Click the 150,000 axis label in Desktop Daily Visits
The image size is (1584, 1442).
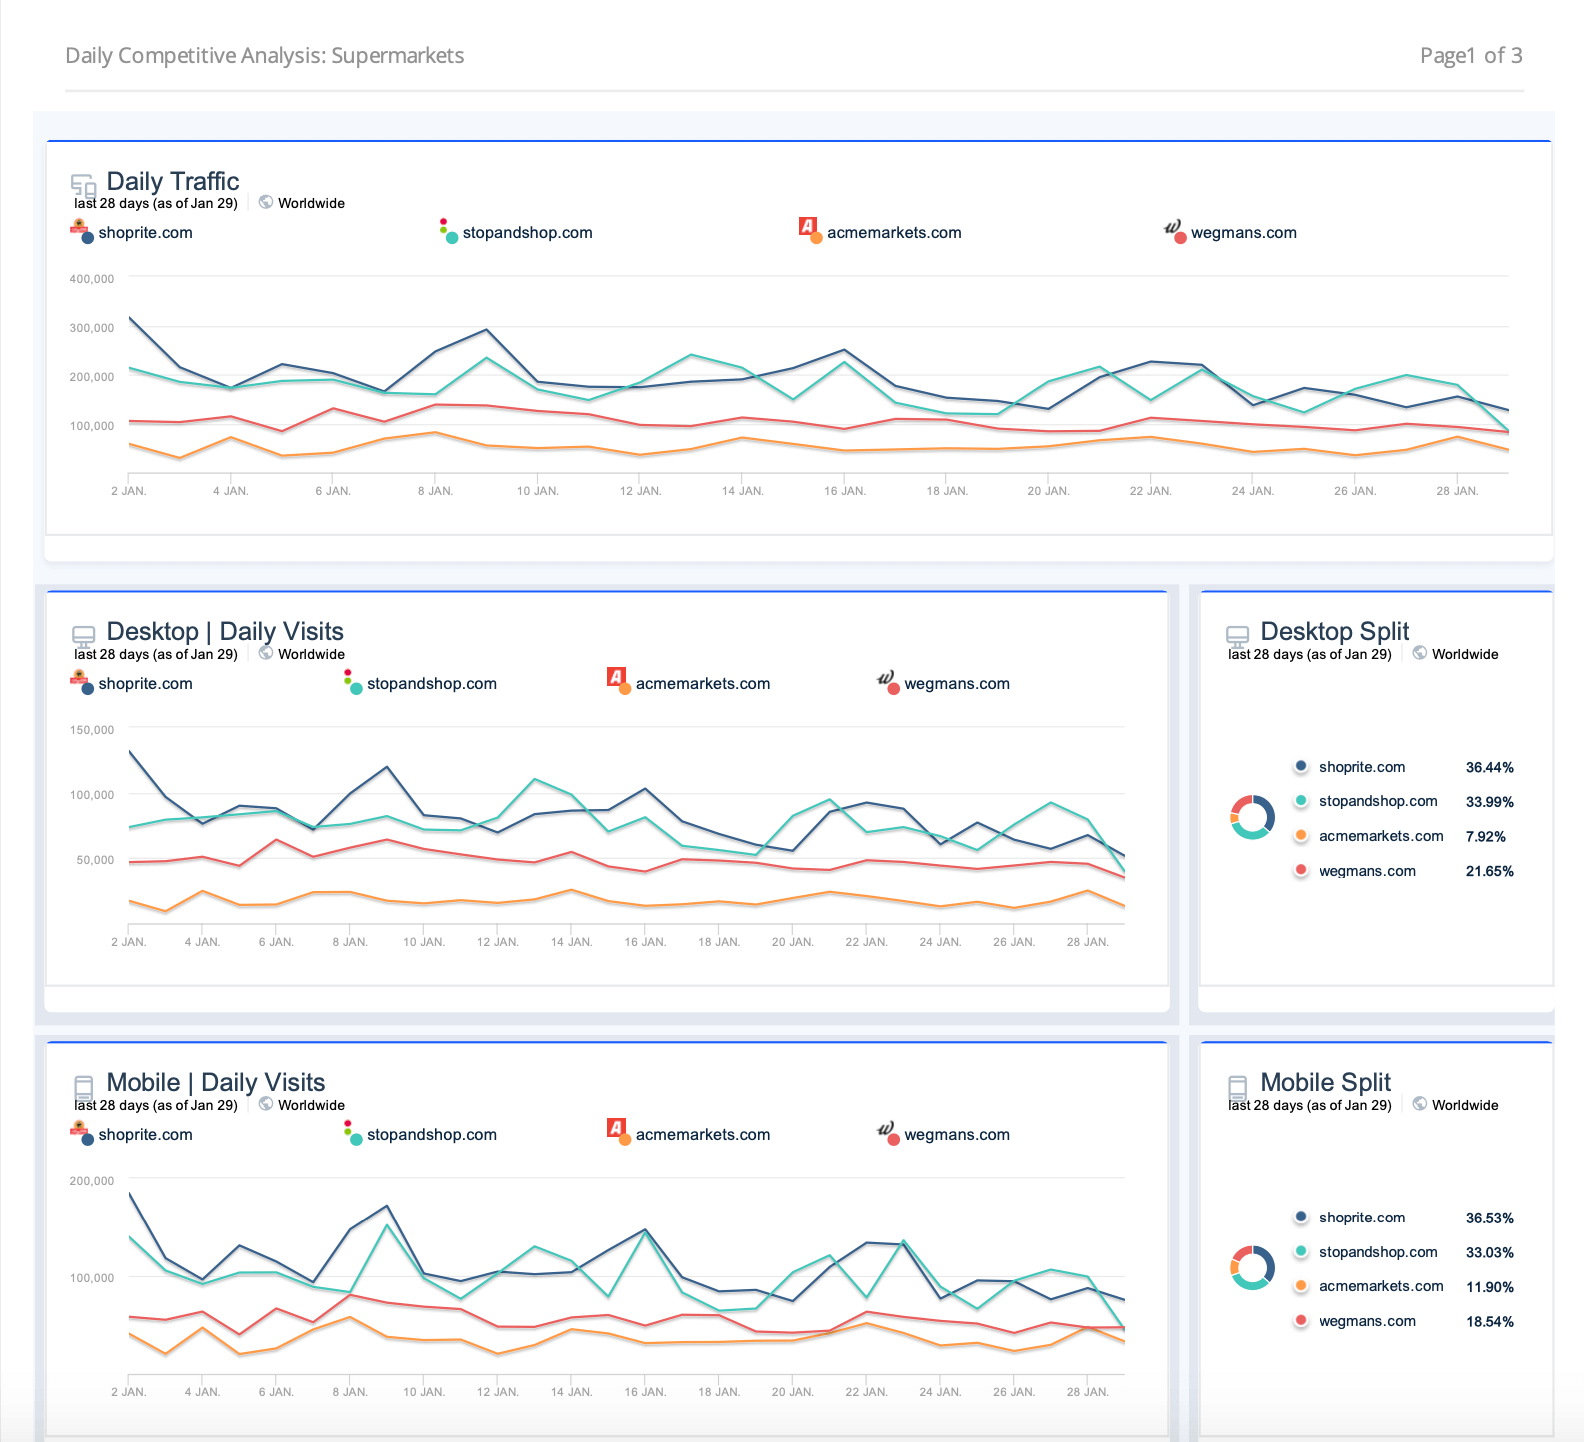tap(92, 730)
